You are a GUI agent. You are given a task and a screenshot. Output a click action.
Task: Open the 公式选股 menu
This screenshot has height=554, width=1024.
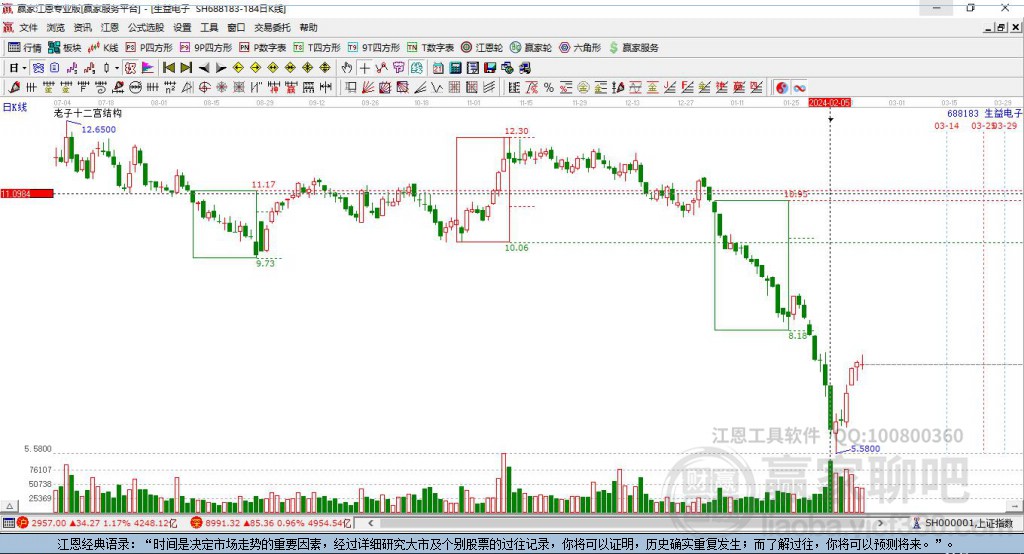tap(146, 27)
